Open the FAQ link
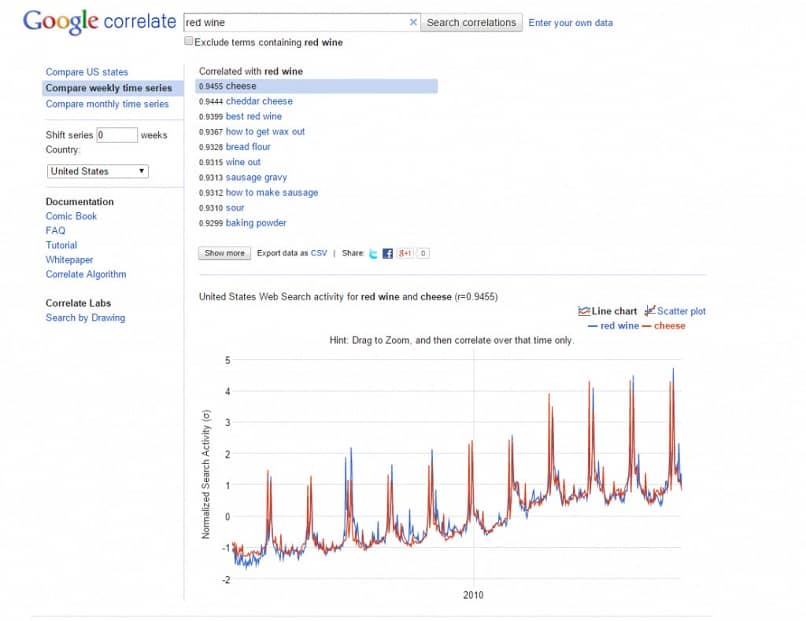 55,230
